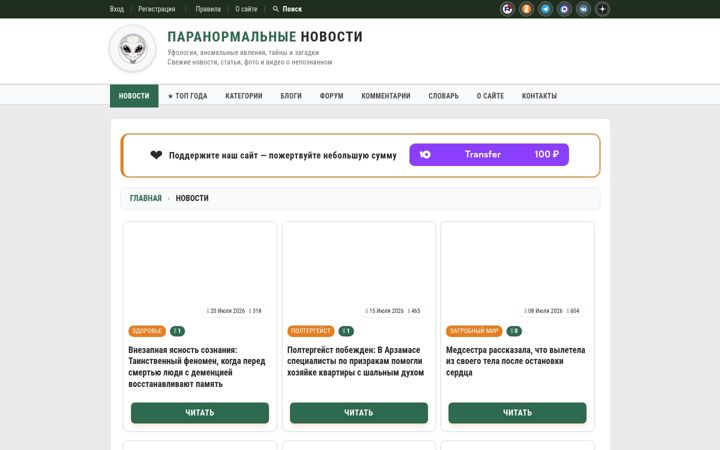Open О САЙТЕ in the main navigation
This screenshot has width=720, height=450.
click(490, 96)
